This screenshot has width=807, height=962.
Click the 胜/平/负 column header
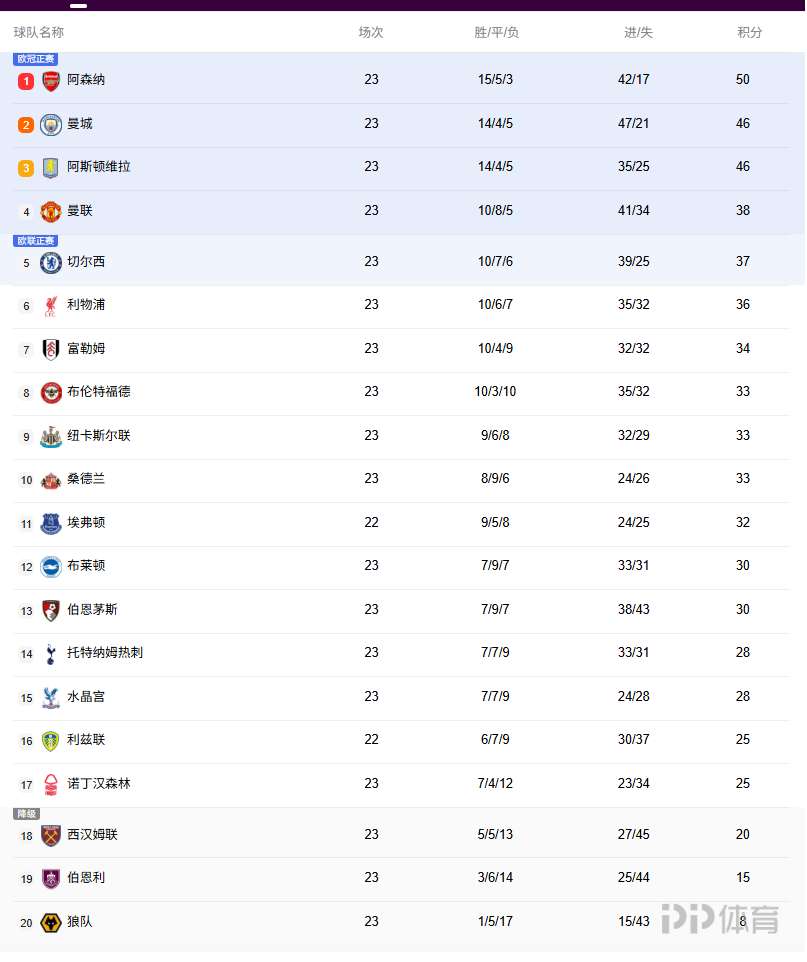pyautogui.click(x=496, y=33)
